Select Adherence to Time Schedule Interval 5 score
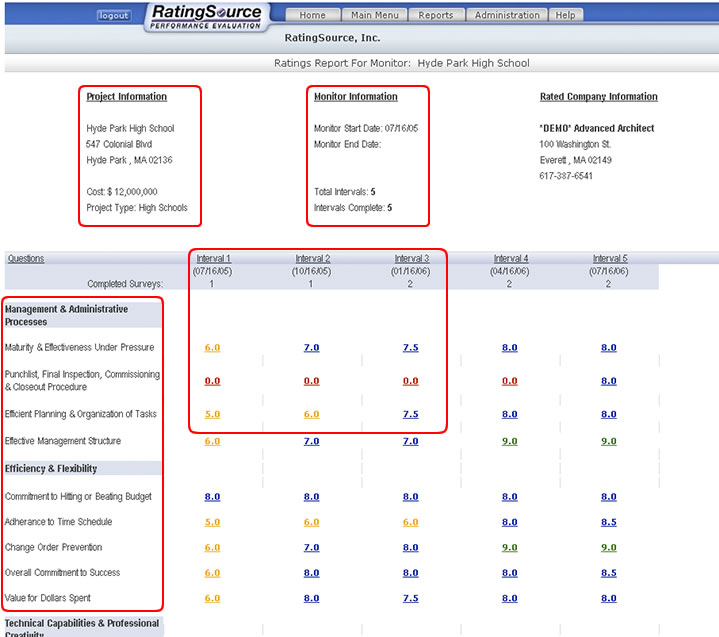The width and height of the screenshot is (719, 637). [x=609, y=522]
